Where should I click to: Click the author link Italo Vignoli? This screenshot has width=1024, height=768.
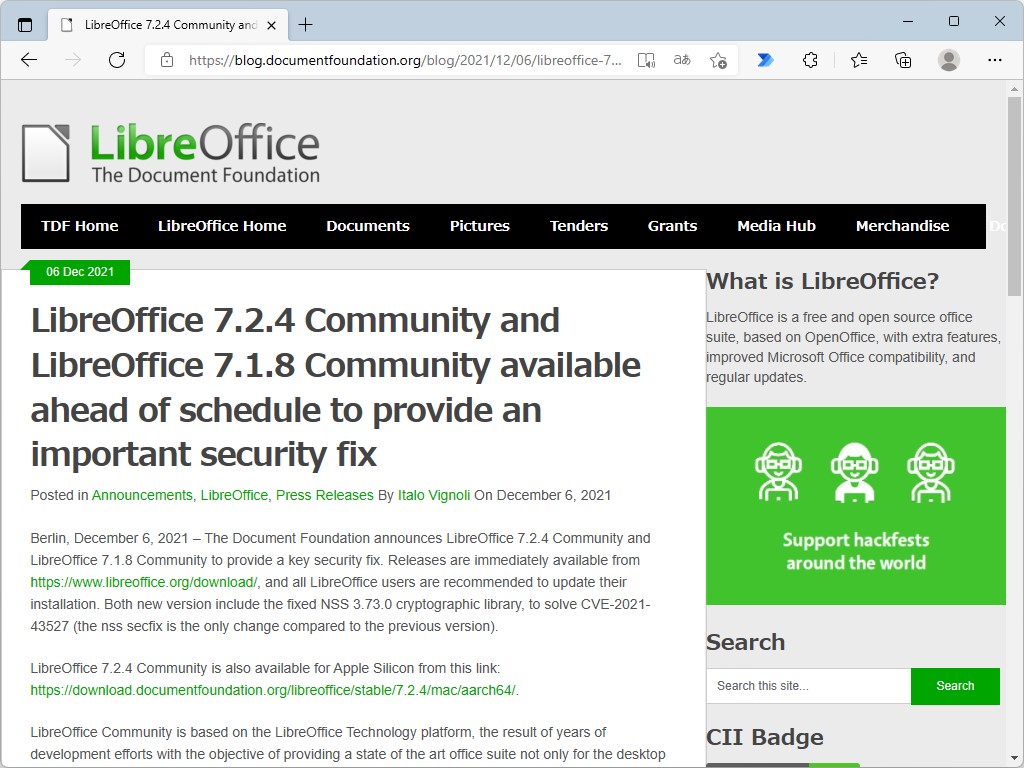click(x=434, y=494)
